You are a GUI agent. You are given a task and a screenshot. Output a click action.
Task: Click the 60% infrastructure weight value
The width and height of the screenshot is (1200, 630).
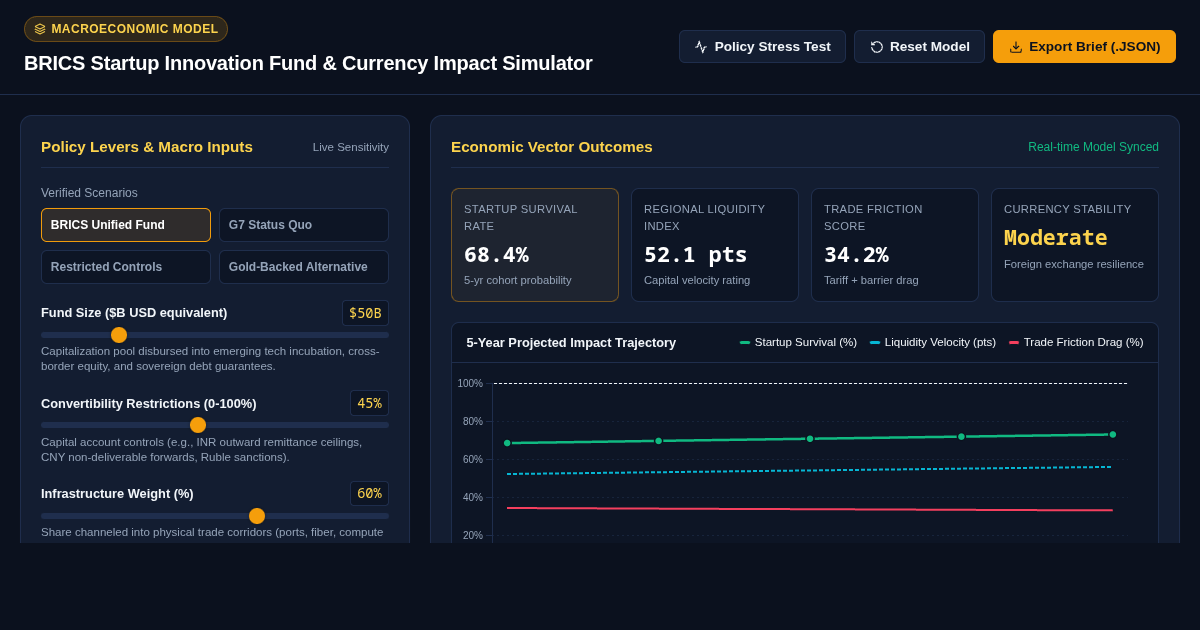click(369, 494)
